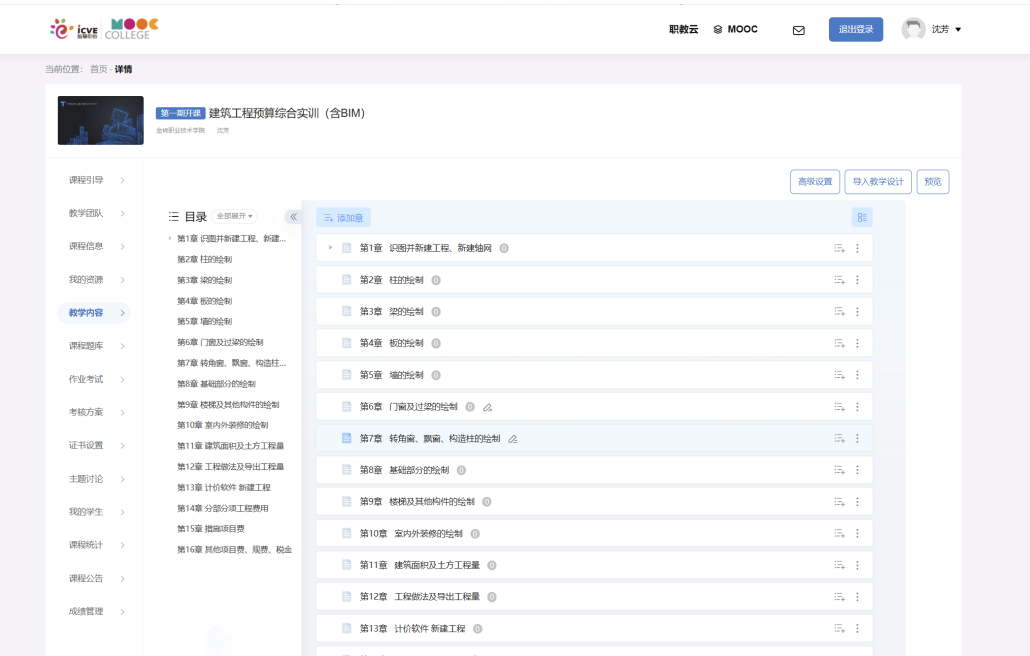The height and width of the screenshot is (656, 1030).
Task: Click the 添加章 button
Action: click(344, 217)
